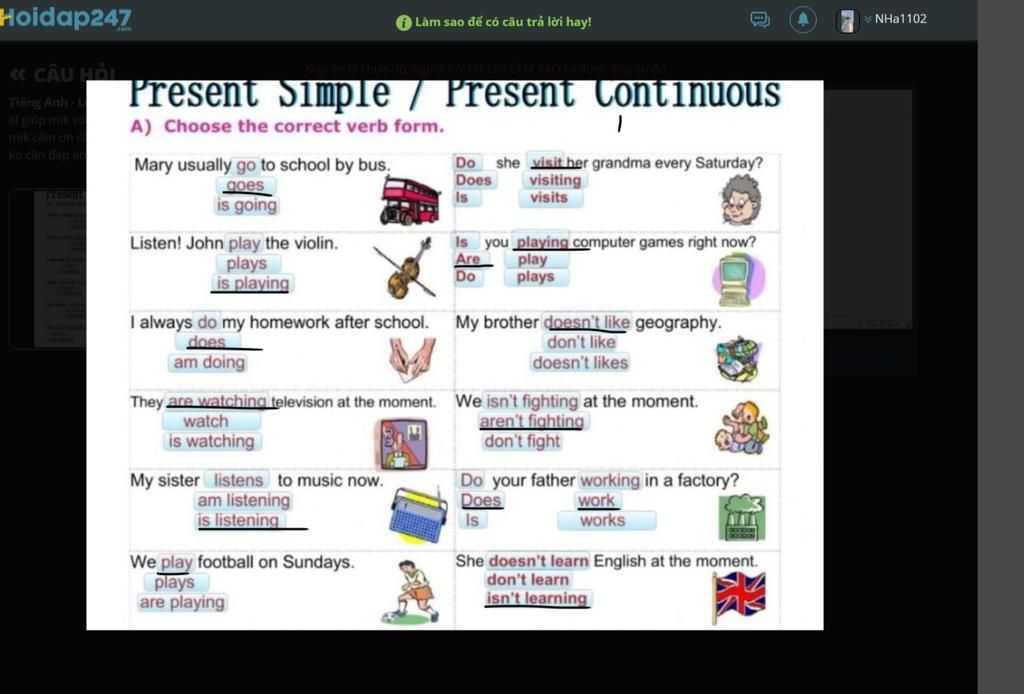Select 'is watching' option
Screen dimensions: 1024x694
coord(212,441)
